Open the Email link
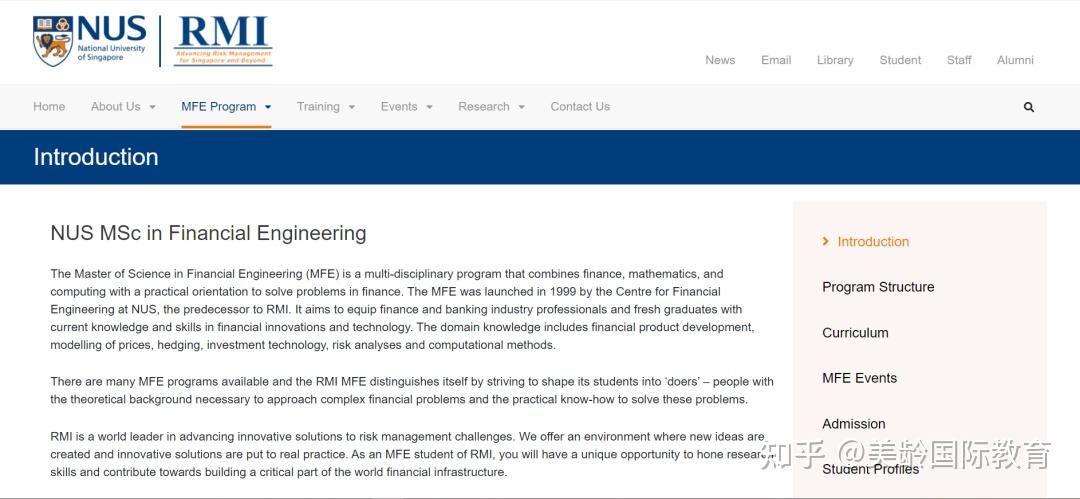Viewport: 1080px width, 499px height. coord(776,60)
